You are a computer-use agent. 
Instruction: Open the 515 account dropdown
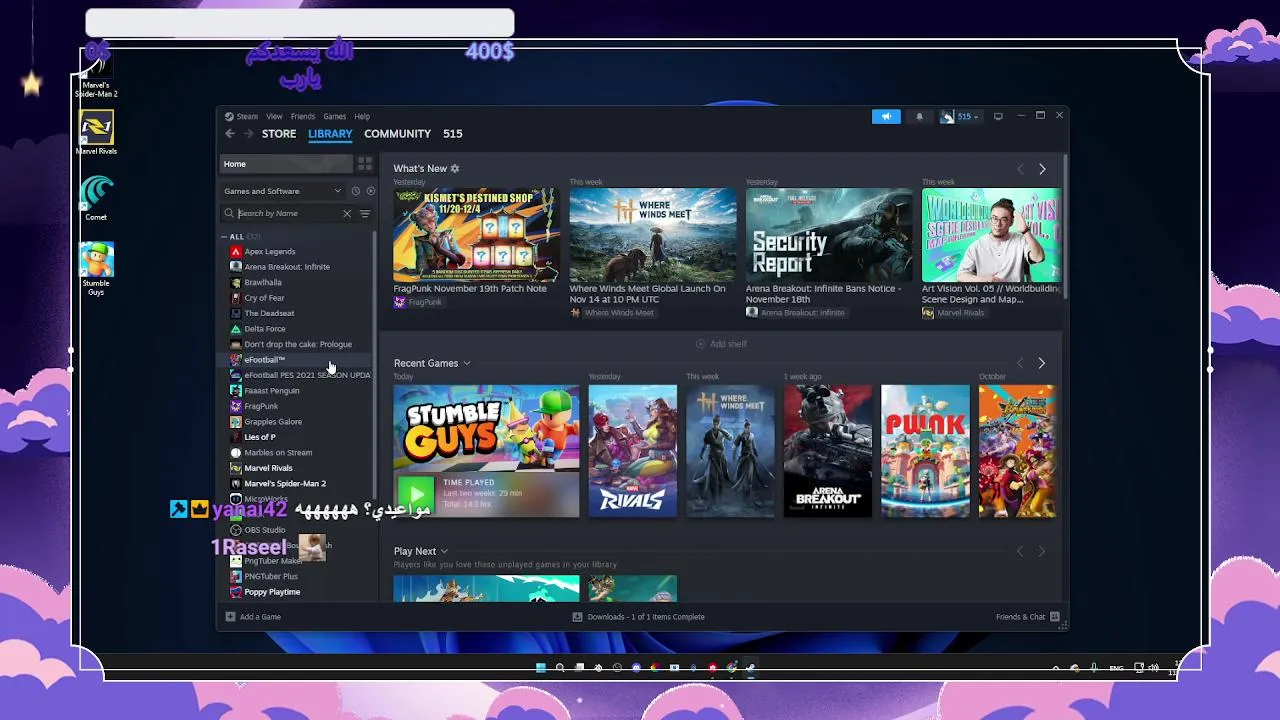(959, 117)
